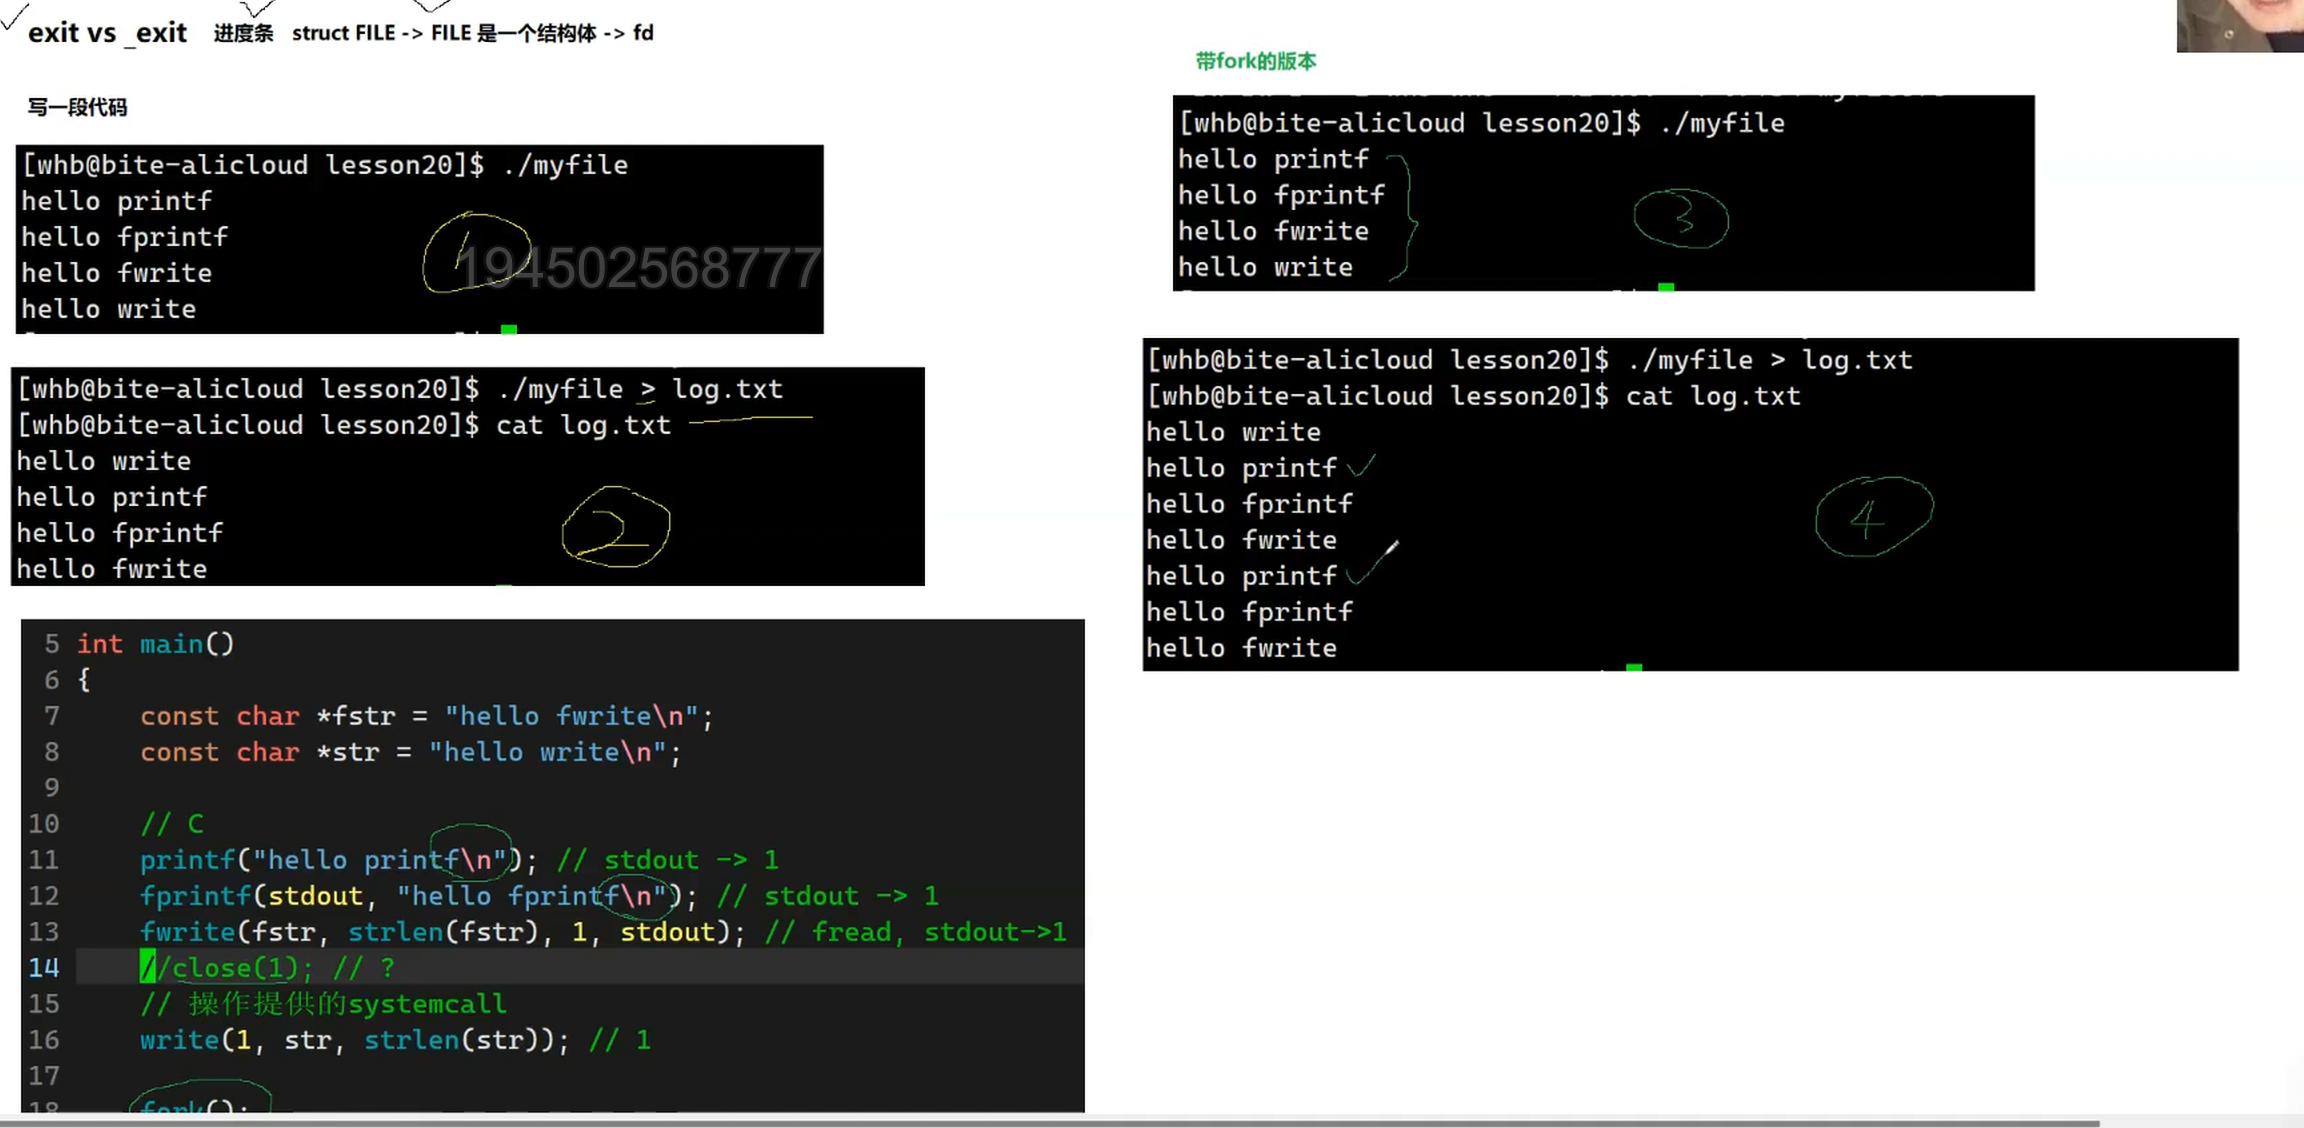Click the green cursor block on line 14
2304x1128 pixels.
tap(147, 967)
